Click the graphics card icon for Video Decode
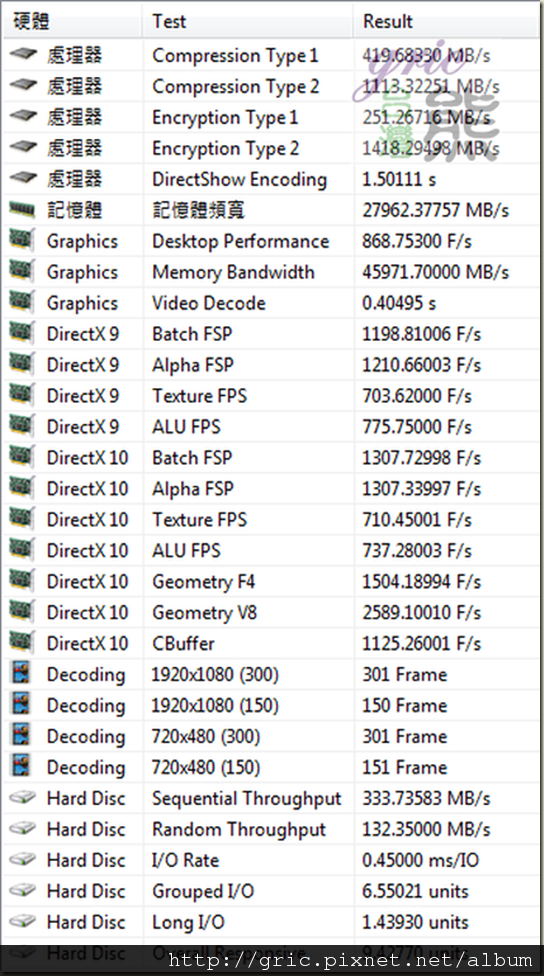The height and width of the screenshot is (976, 544). (x=22, y=302)
